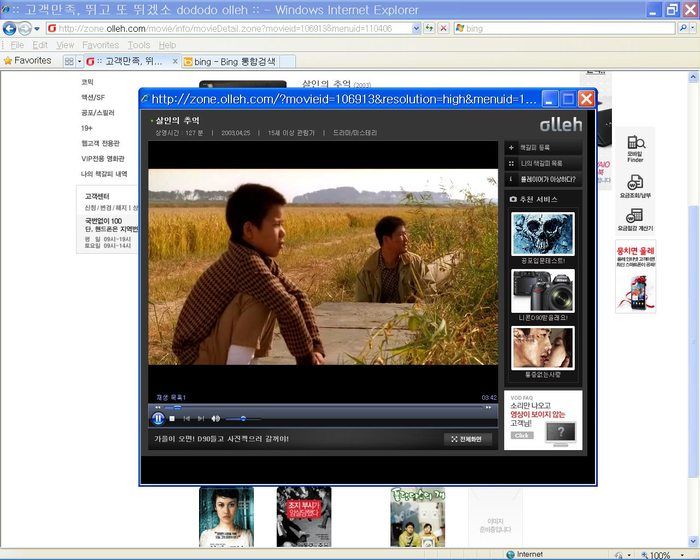Screen dimensions: 700x560
Task: Click the Internet zone status indicator
Action: [x=525, y=554]
